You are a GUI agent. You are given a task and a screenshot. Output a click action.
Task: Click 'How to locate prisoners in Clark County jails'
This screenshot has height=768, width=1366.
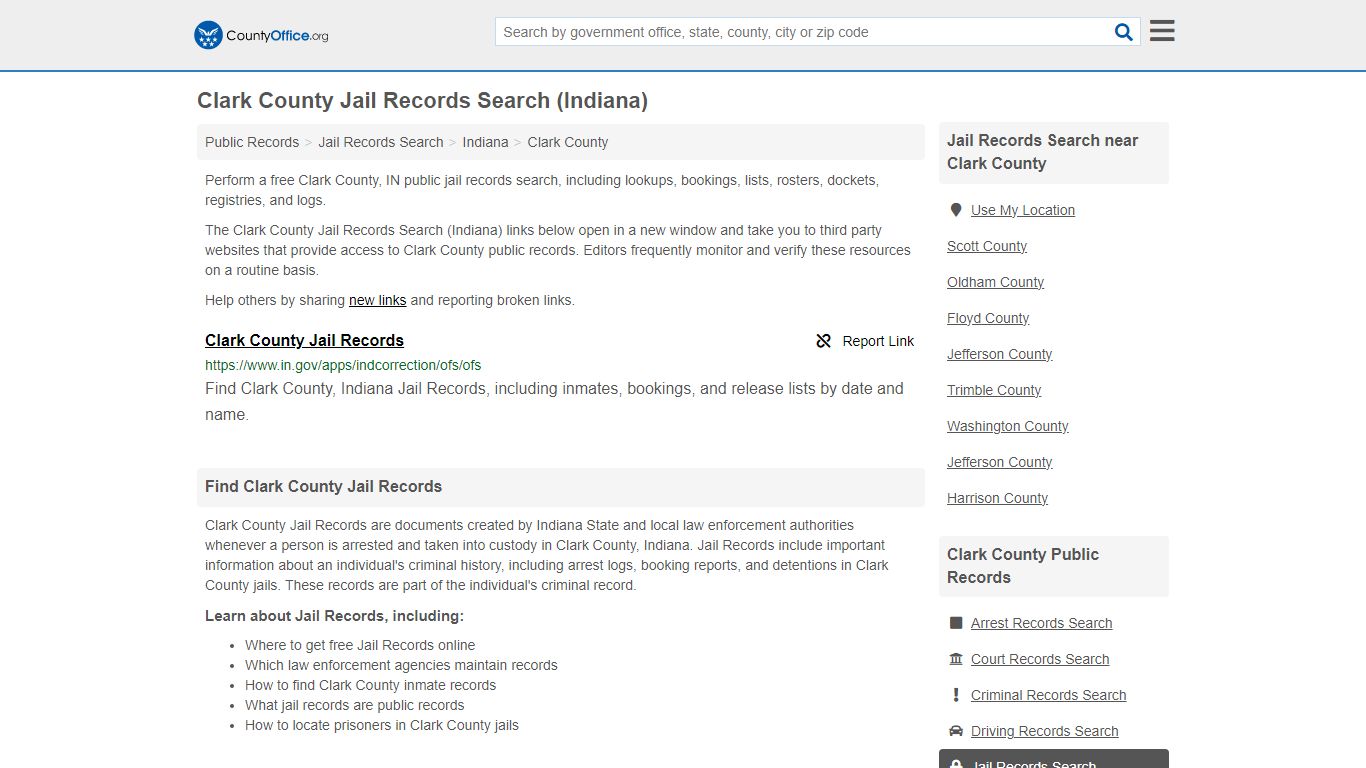[x=382, y=725]
